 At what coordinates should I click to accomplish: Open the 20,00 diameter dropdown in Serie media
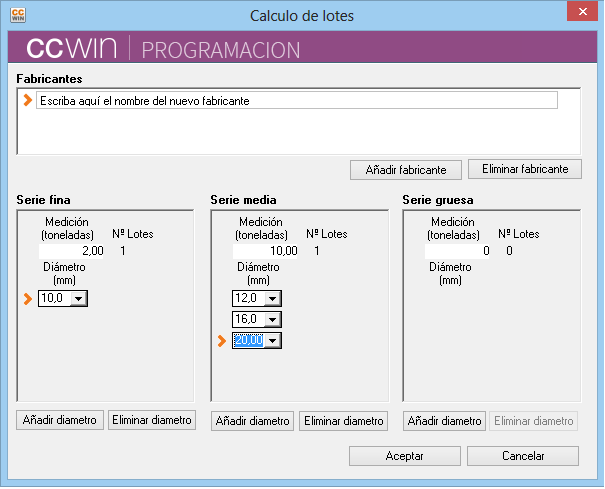[x=273, y=341]
